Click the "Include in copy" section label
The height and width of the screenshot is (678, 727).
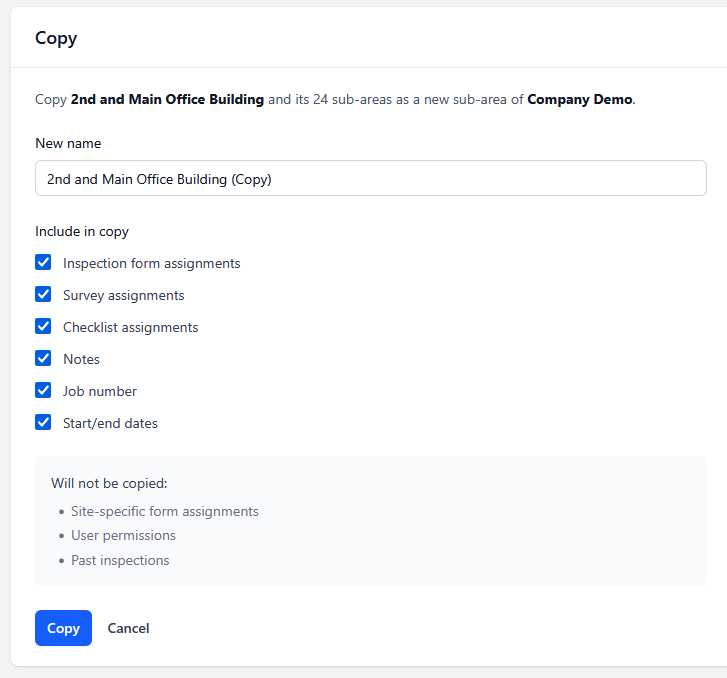[x=82, y=232]
